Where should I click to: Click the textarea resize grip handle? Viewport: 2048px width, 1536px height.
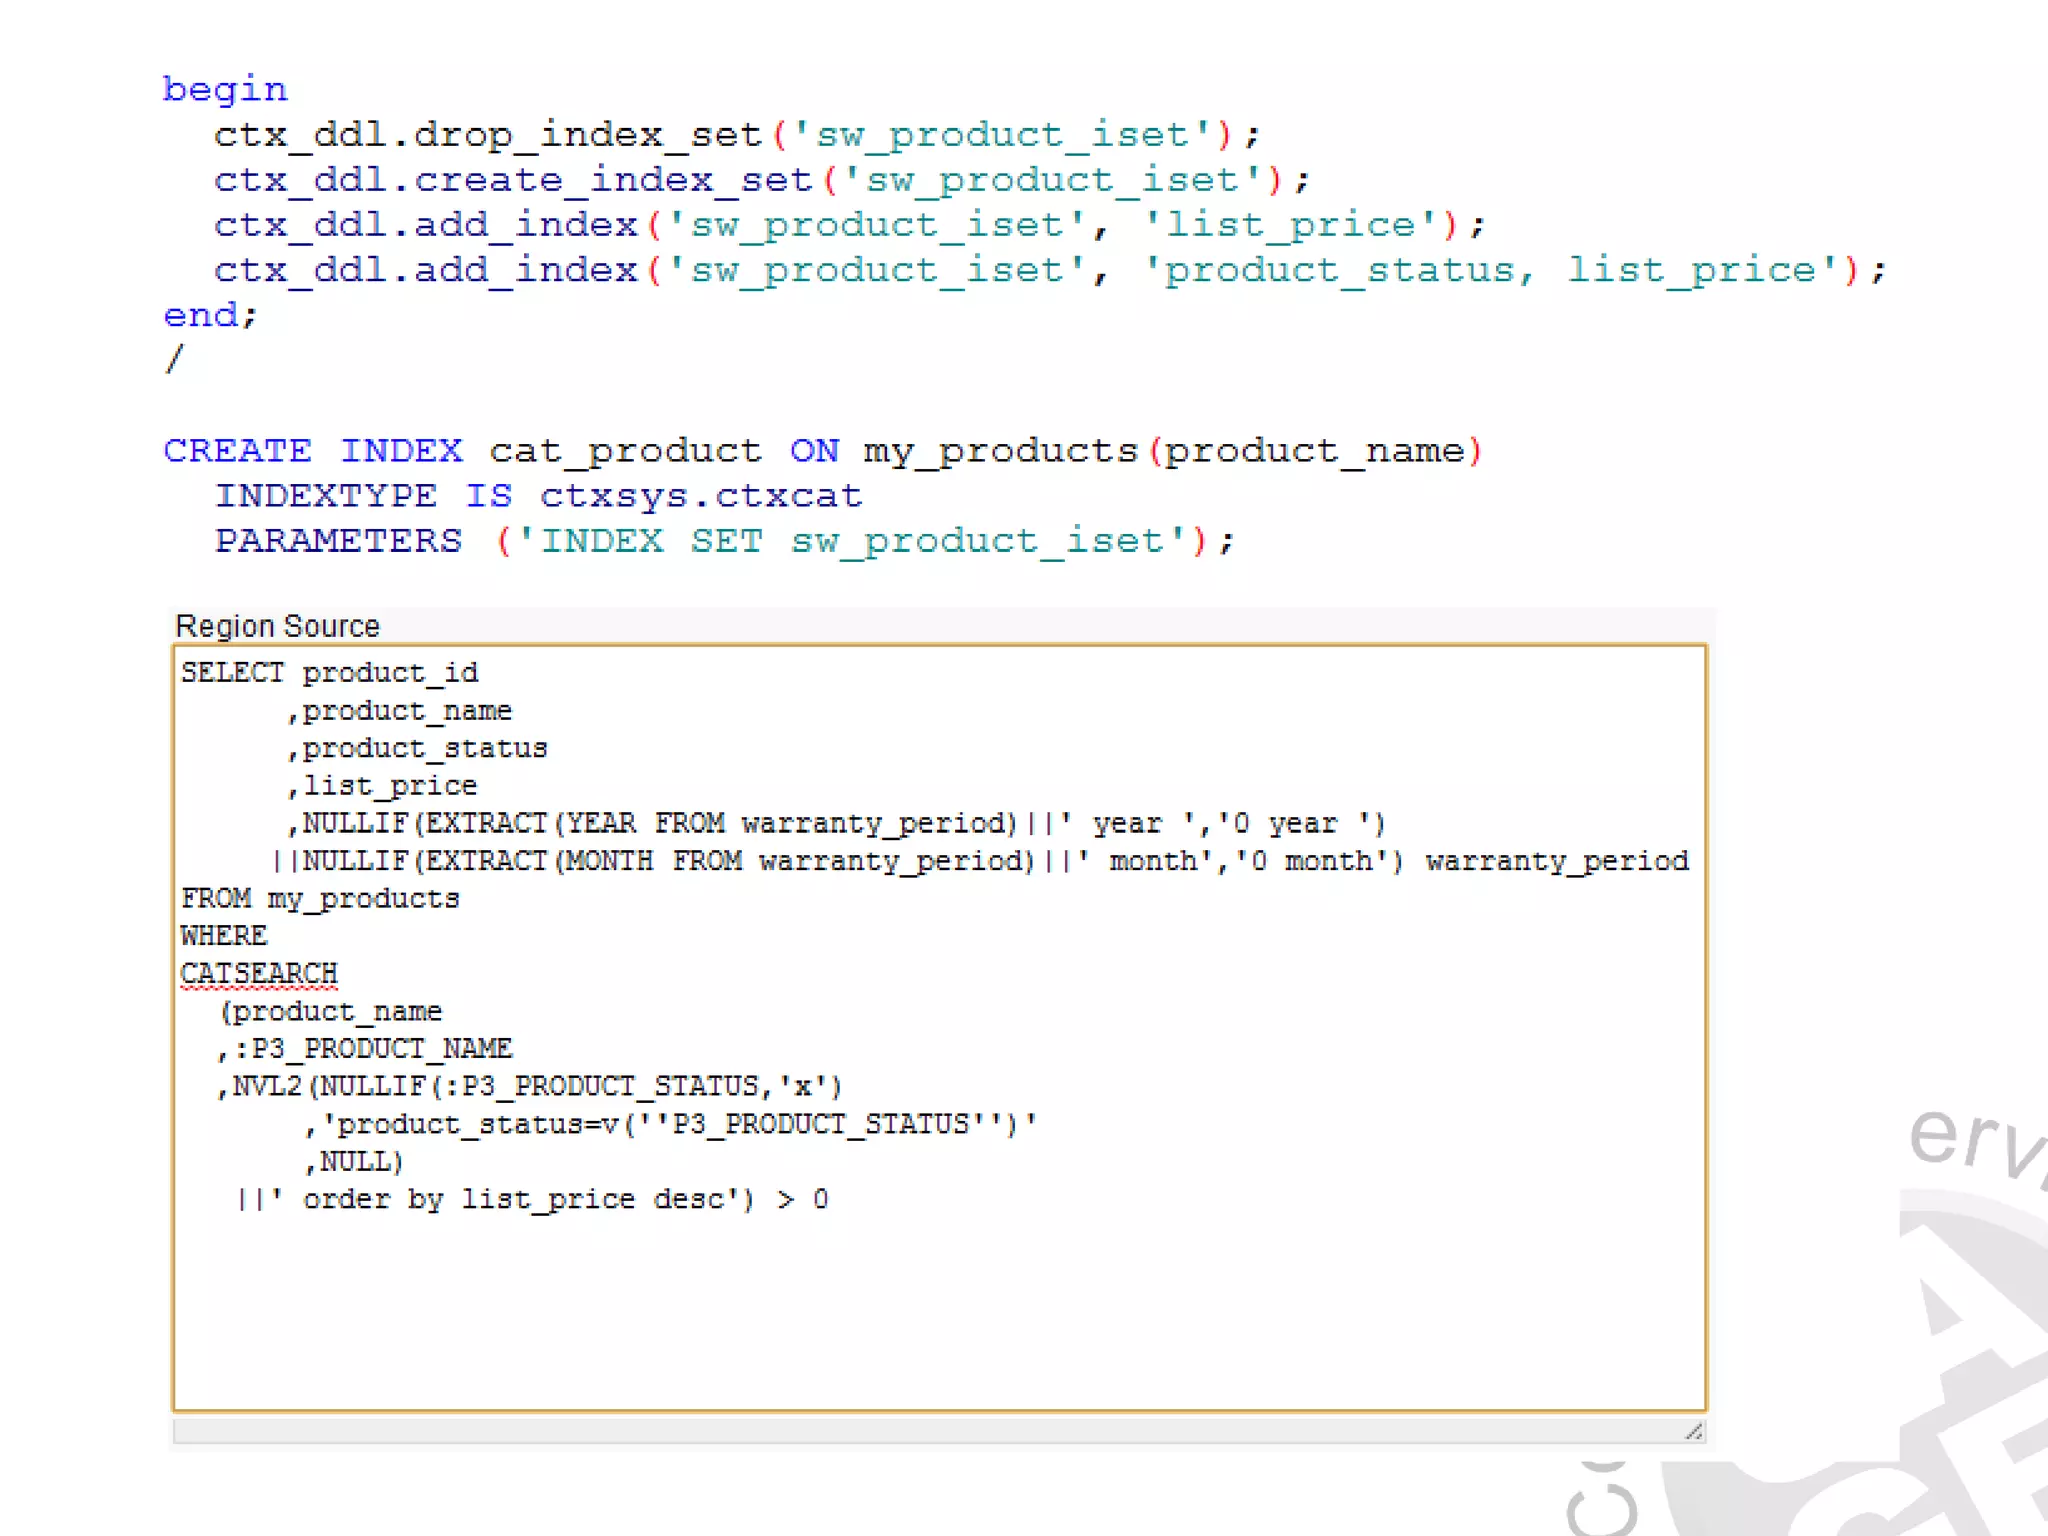(1692, 1432)
